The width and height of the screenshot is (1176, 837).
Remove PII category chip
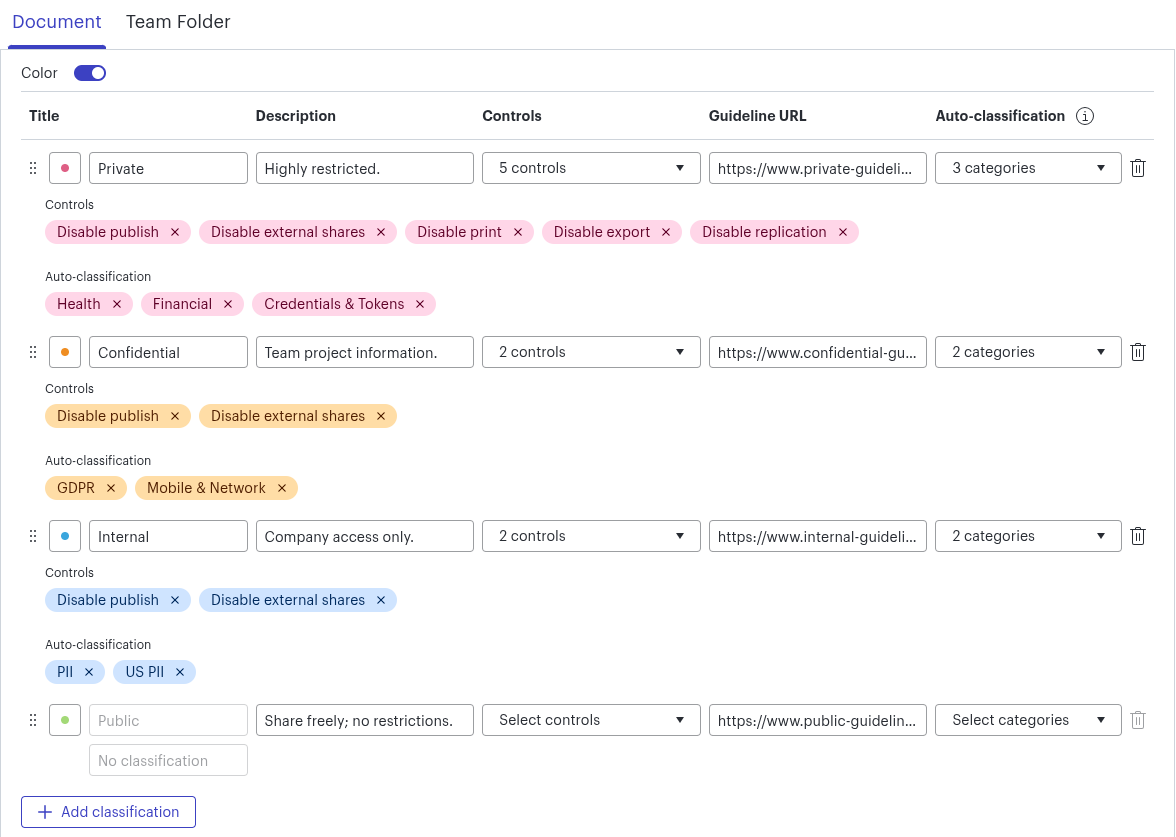(x=89, y=672)
